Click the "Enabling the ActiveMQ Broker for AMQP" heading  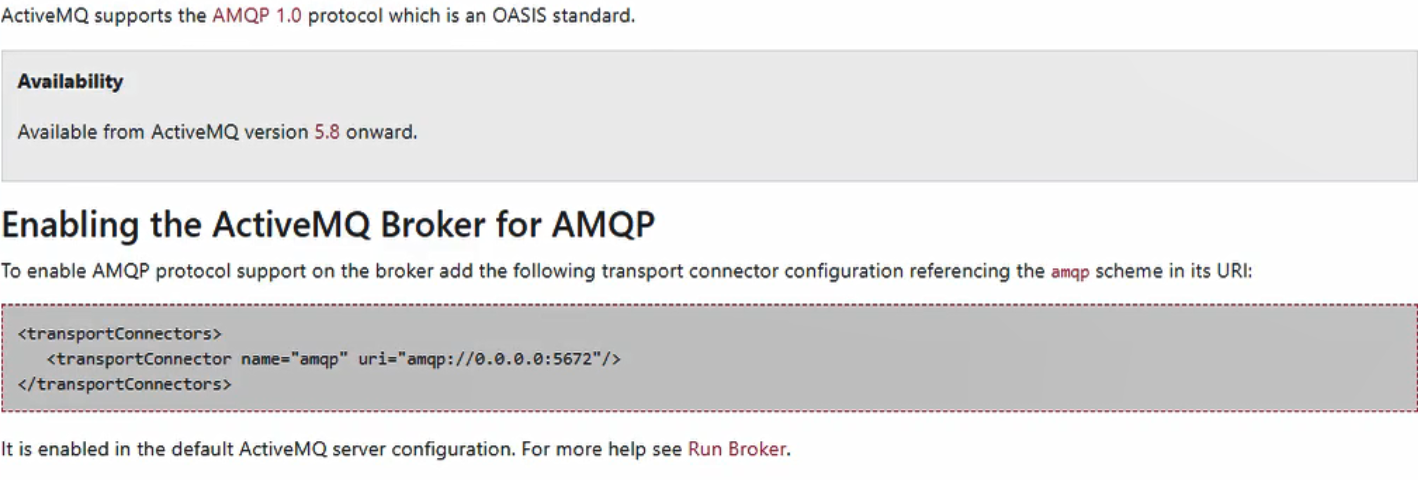(x=328, y=225)
